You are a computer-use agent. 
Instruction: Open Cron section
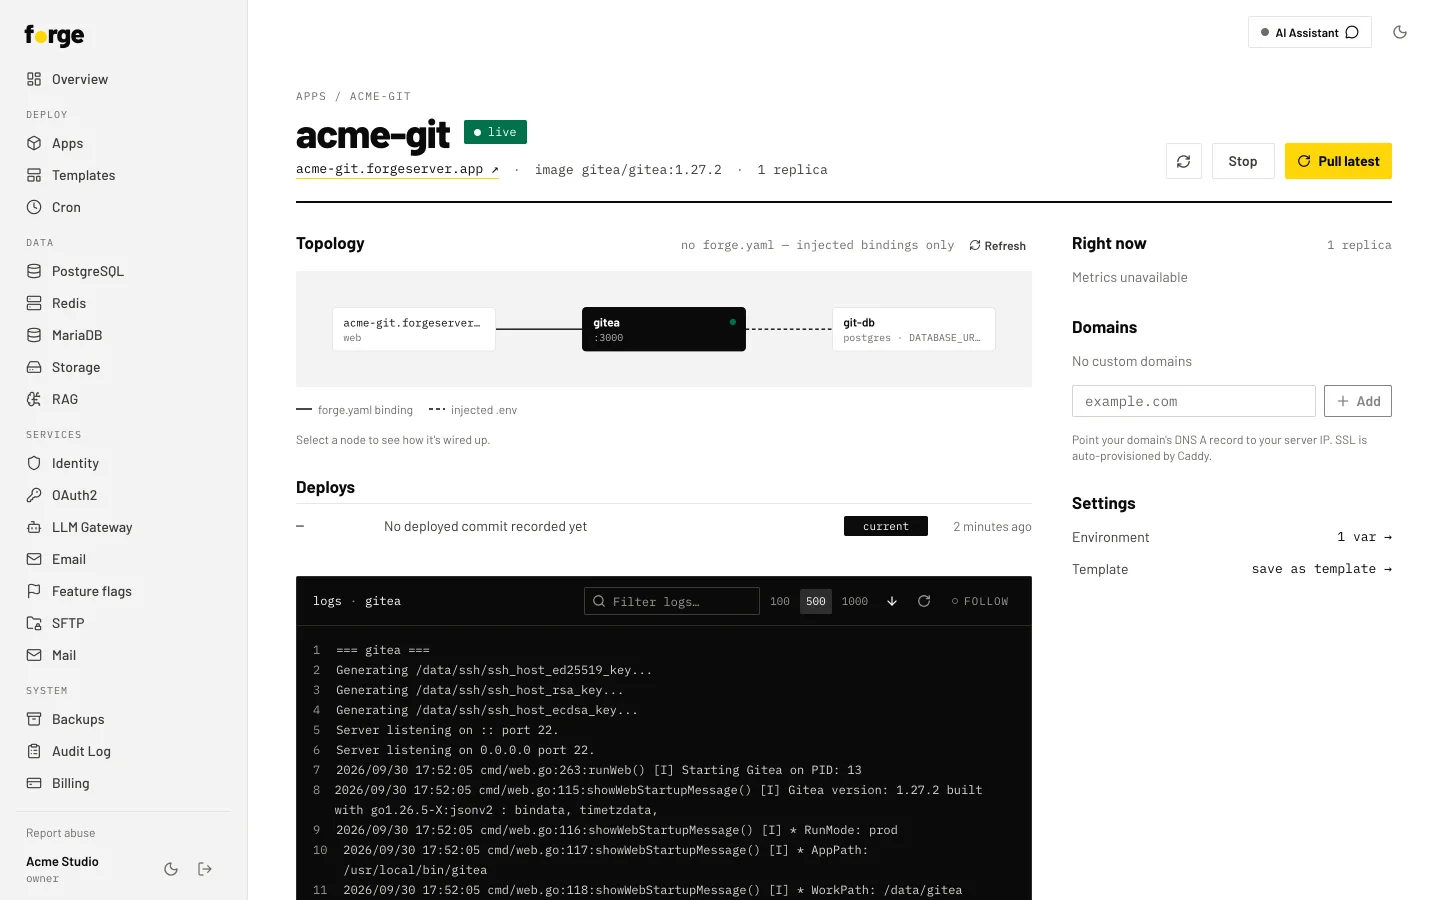(x=124, y=207)
